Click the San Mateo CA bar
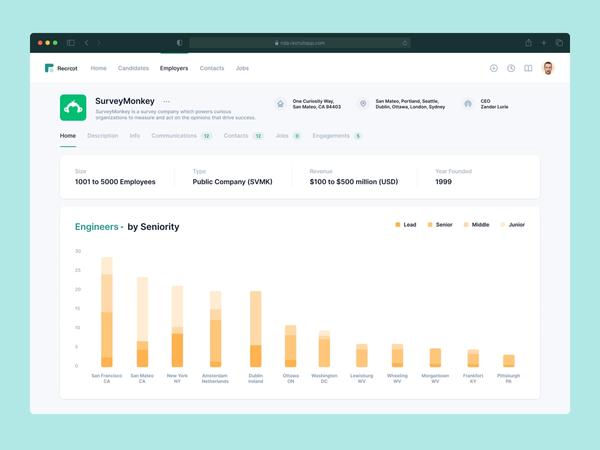 (x=142, y=322)
